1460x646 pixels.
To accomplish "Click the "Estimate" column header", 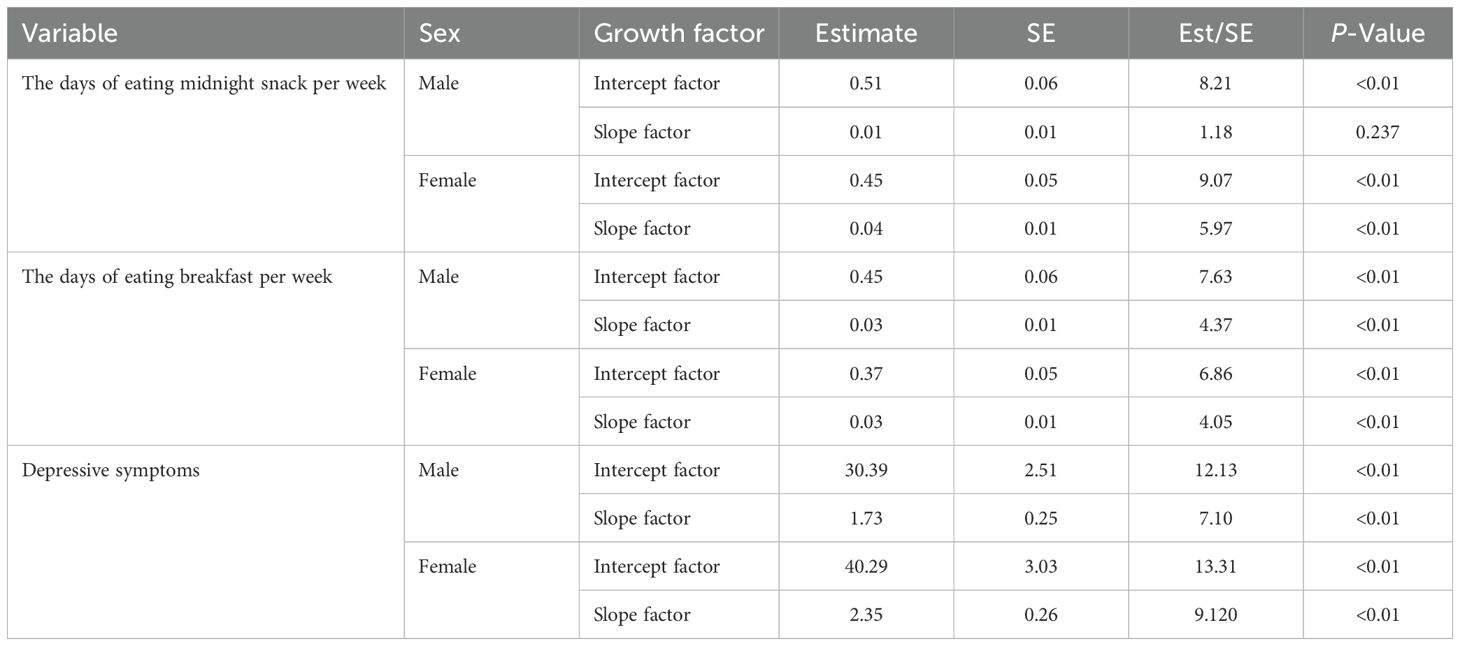I will [866, 33].
